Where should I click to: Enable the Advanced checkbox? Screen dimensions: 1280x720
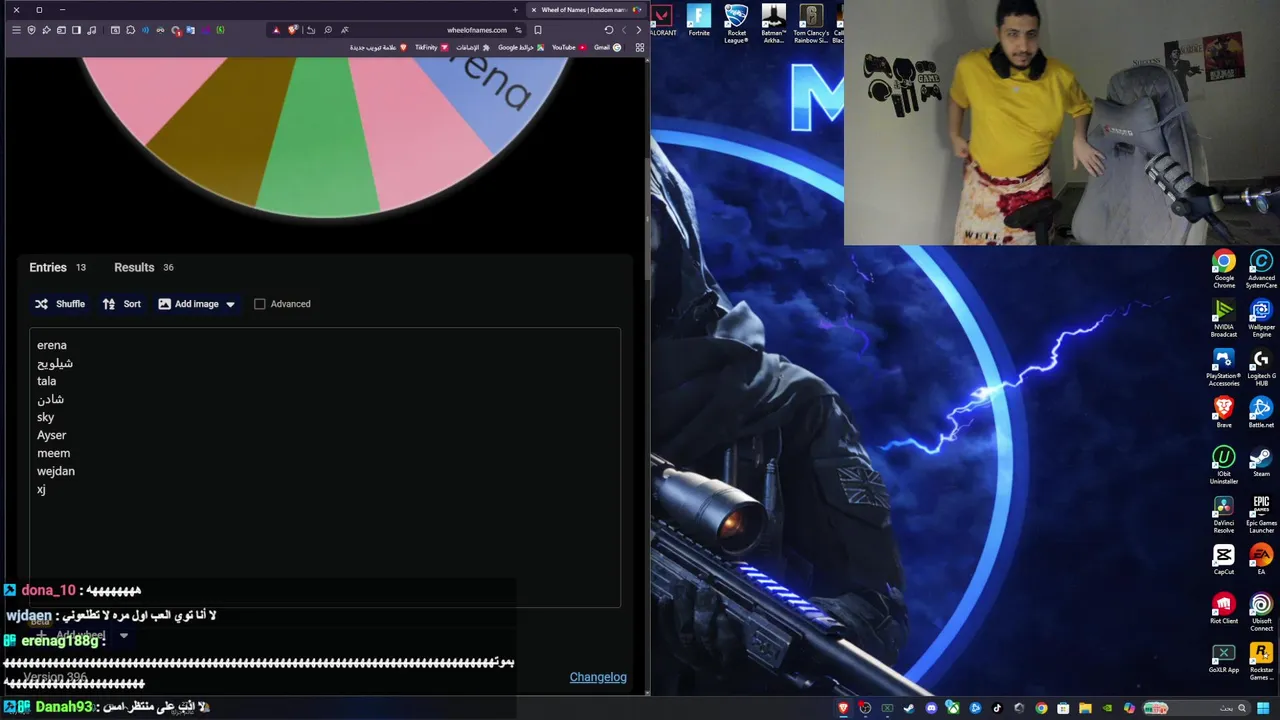click(x=260, y=304)
